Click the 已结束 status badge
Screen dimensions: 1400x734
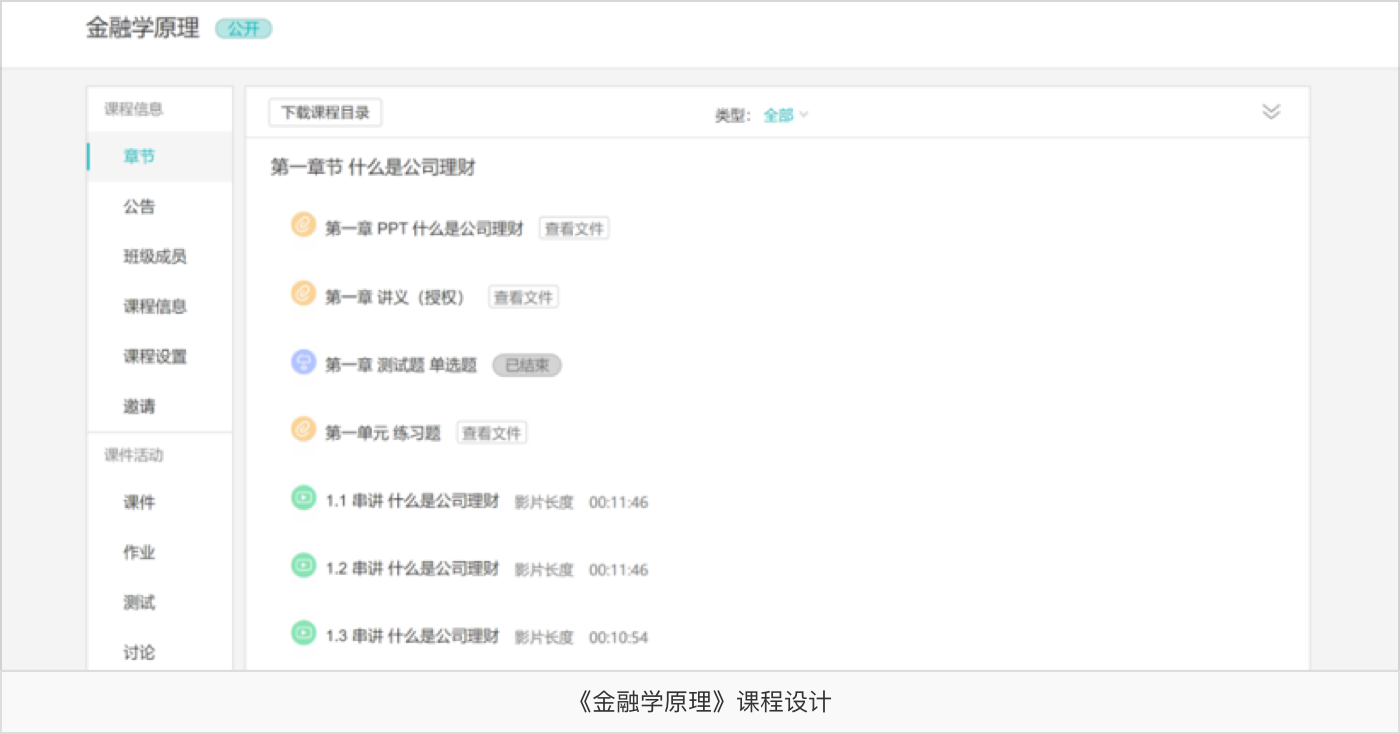click(x=526, y=365)
